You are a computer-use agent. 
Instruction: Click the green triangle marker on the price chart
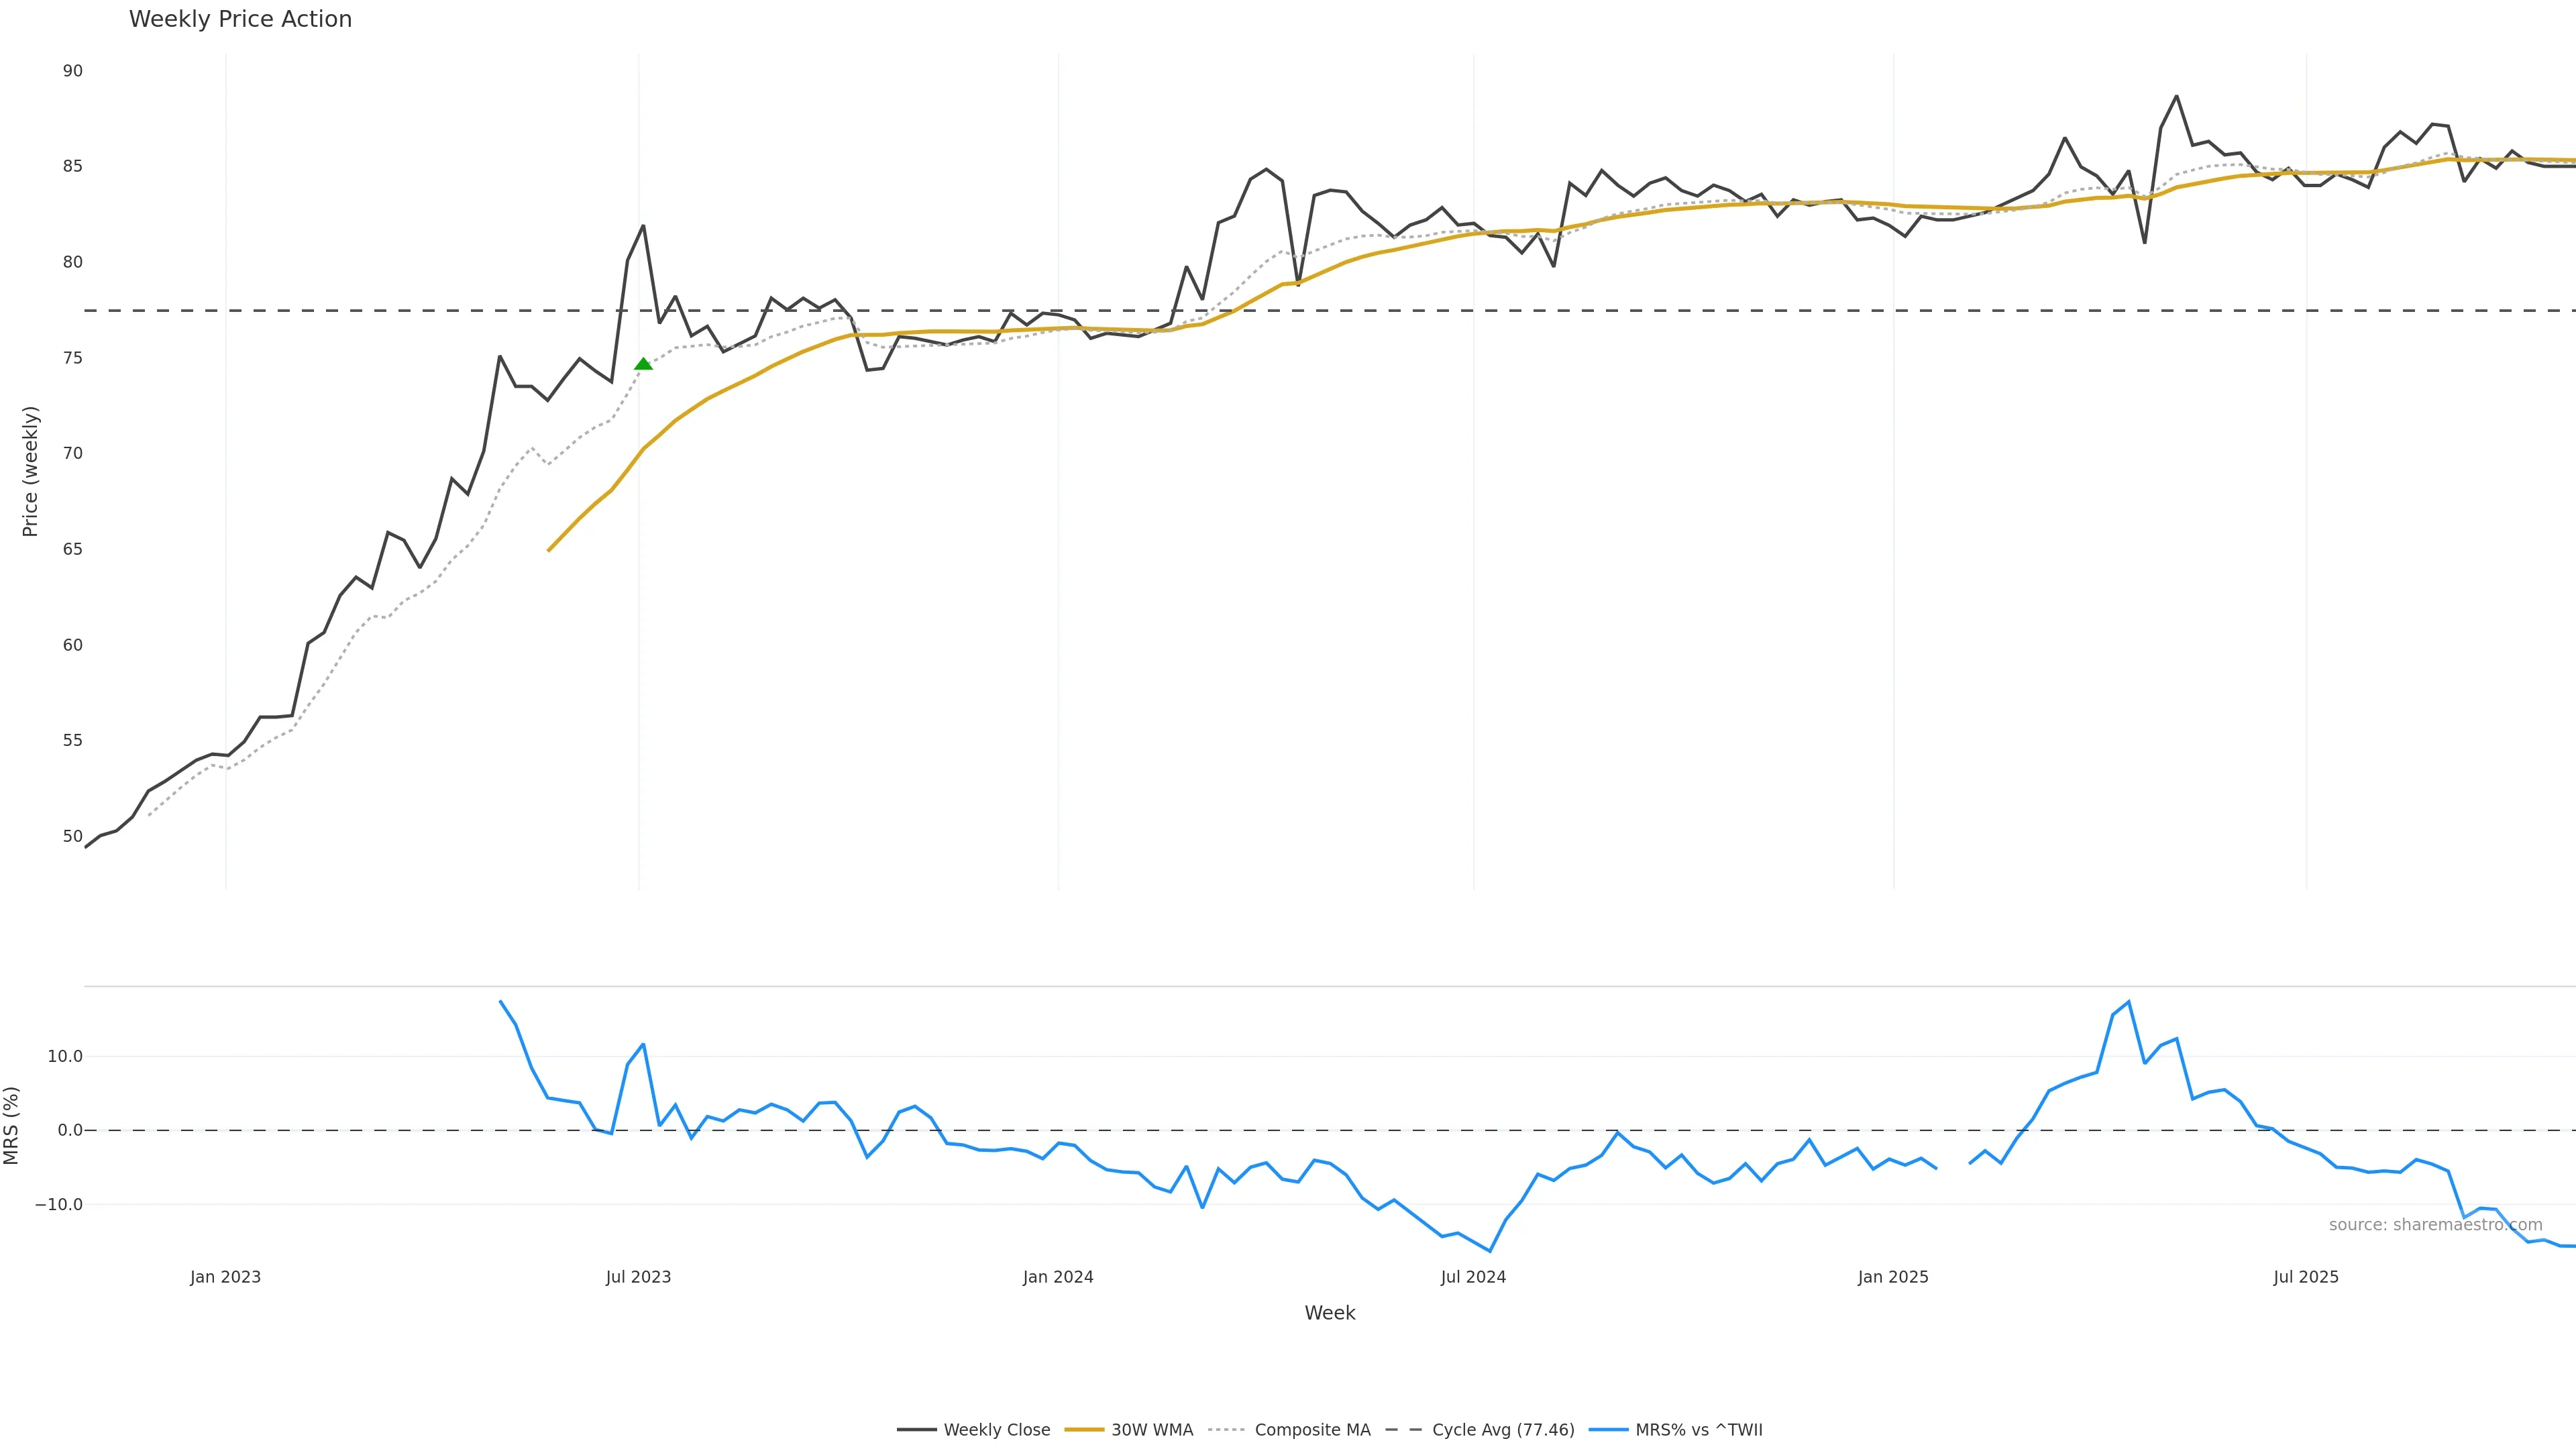point(643,364)
